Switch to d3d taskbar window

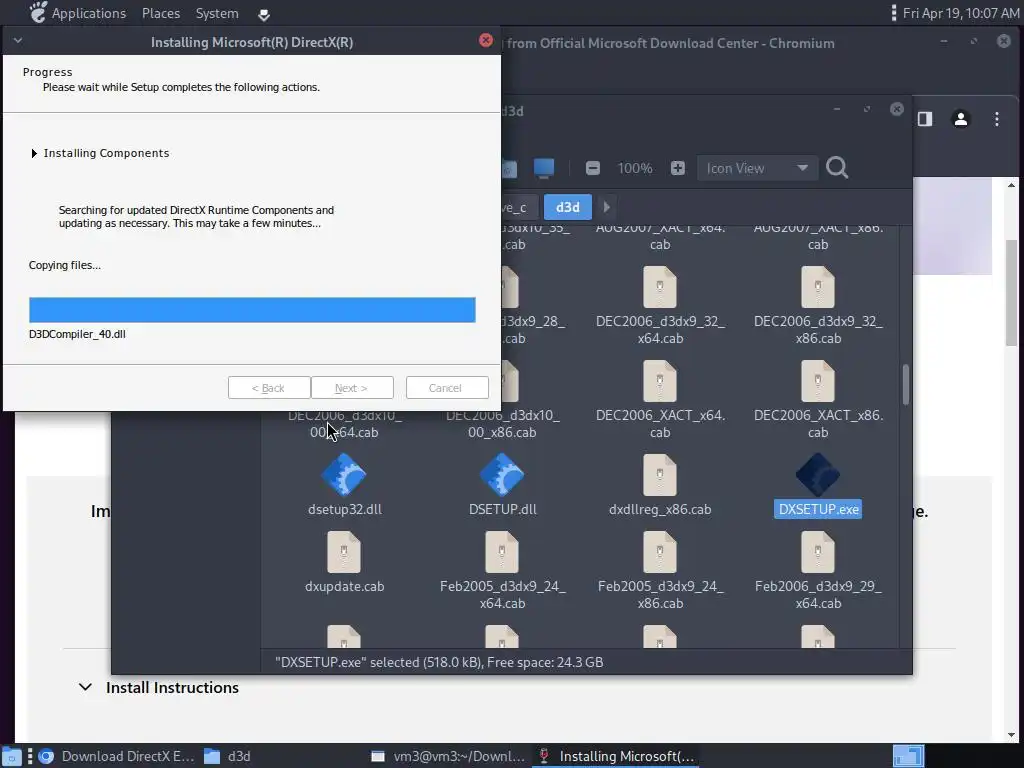click(x=228, y=756)
